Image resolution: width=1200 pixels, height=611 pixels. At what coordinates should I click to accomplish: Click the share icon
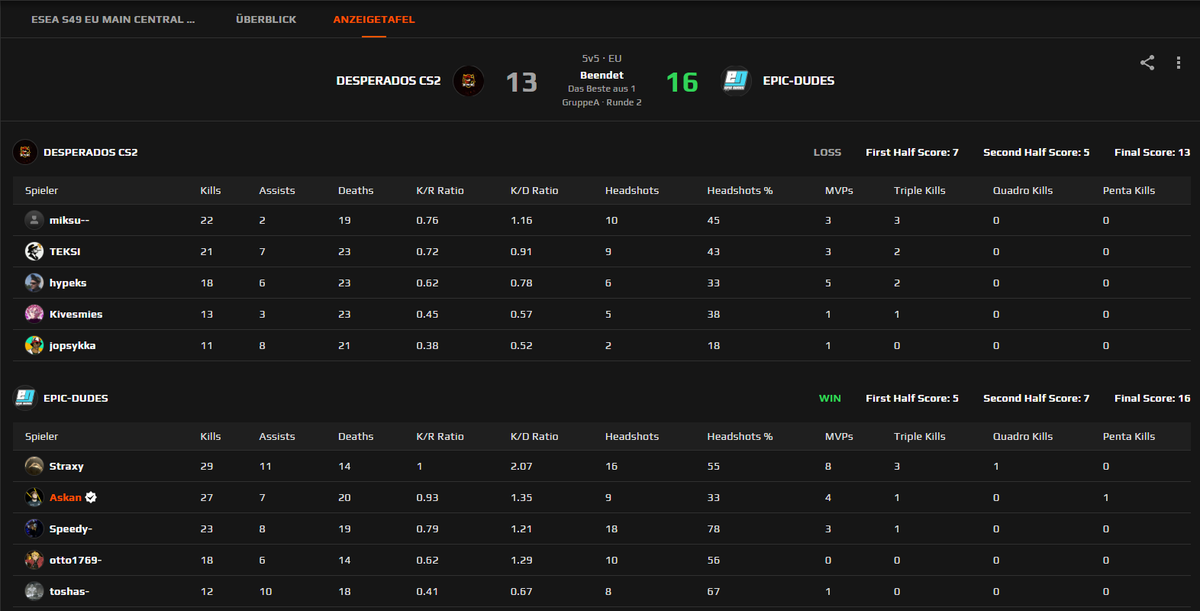point(1147,62)
